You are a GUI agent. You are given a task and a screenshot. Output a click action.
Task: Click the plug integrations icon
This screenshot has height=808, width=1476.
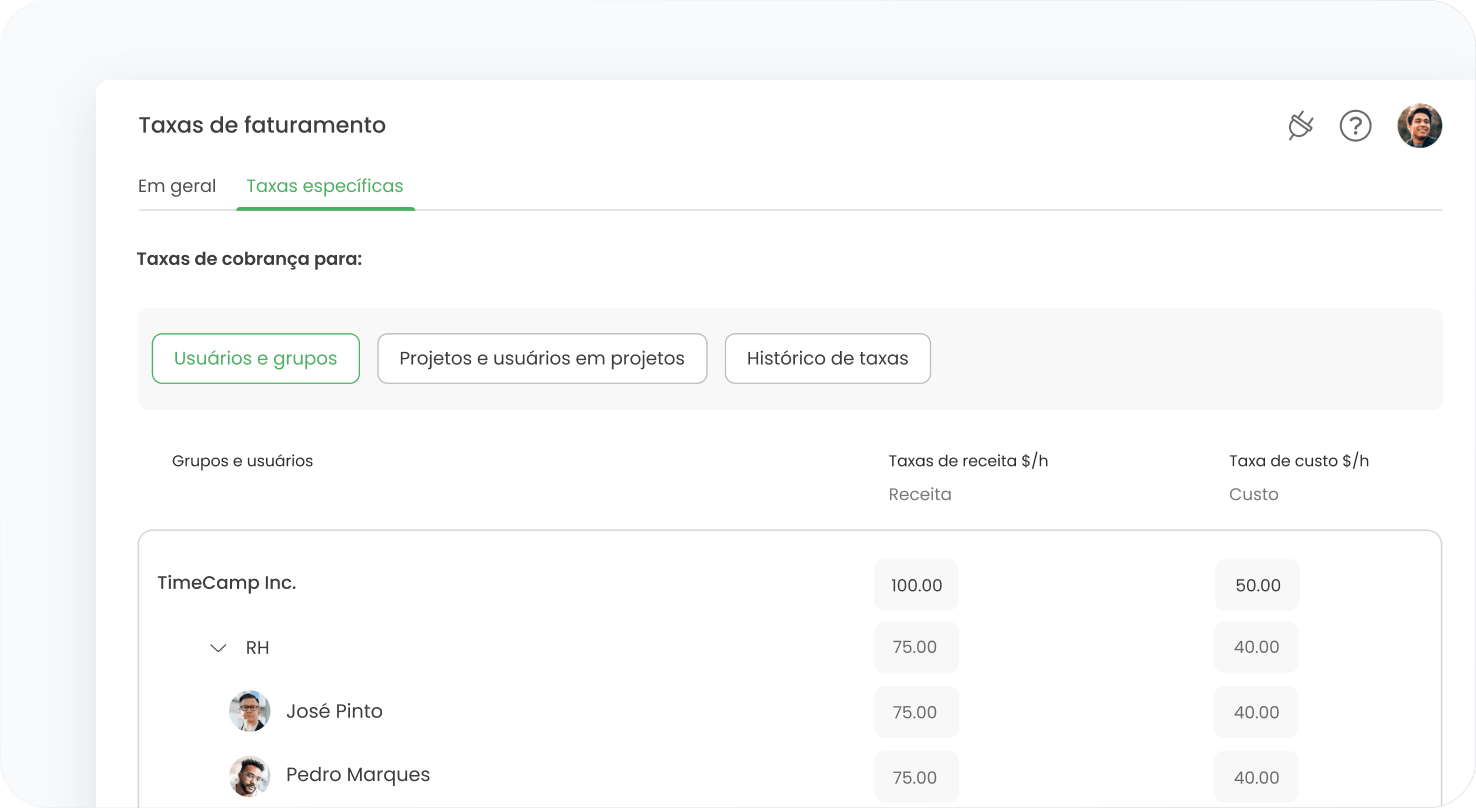(1300, 126)
